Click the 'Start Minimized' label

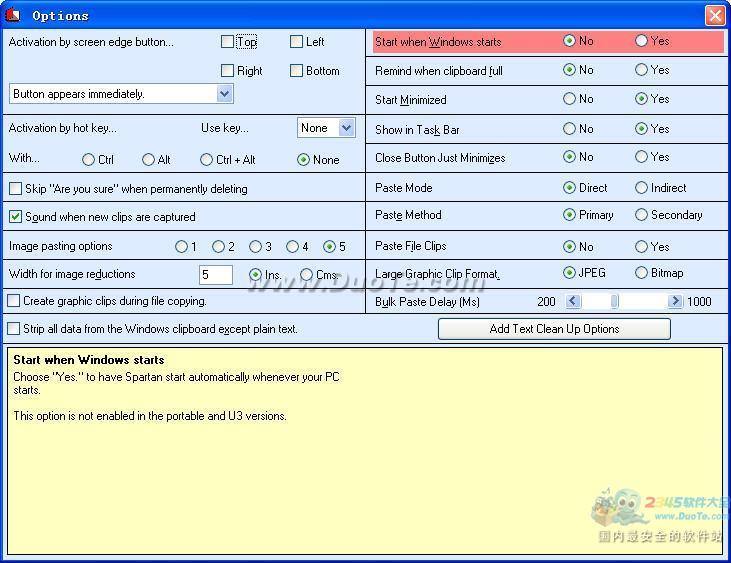tap(411, 100)
